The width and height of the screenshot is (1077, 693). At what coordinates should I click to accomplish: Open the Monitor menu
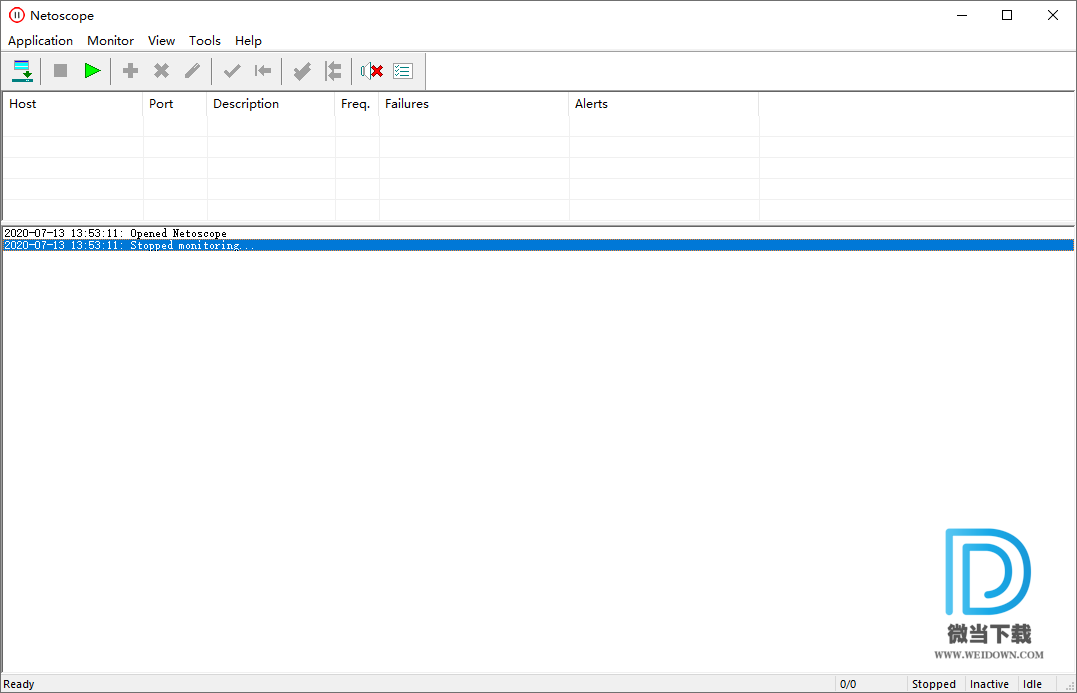point(111,41)
